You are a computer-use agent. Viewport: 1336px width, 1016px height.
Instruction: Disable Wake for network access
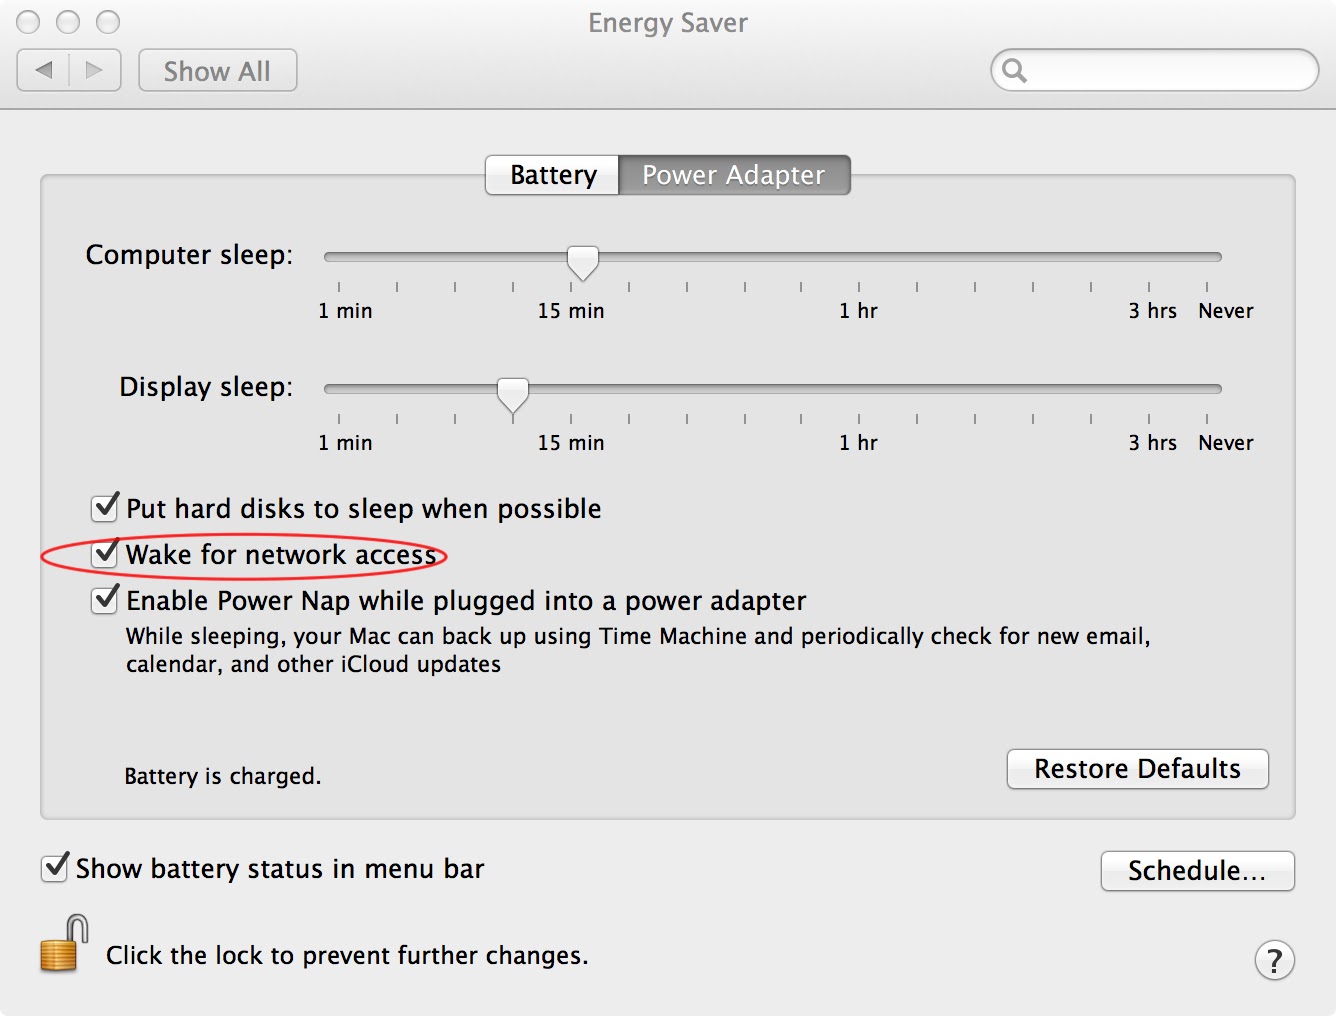point(104,554)
